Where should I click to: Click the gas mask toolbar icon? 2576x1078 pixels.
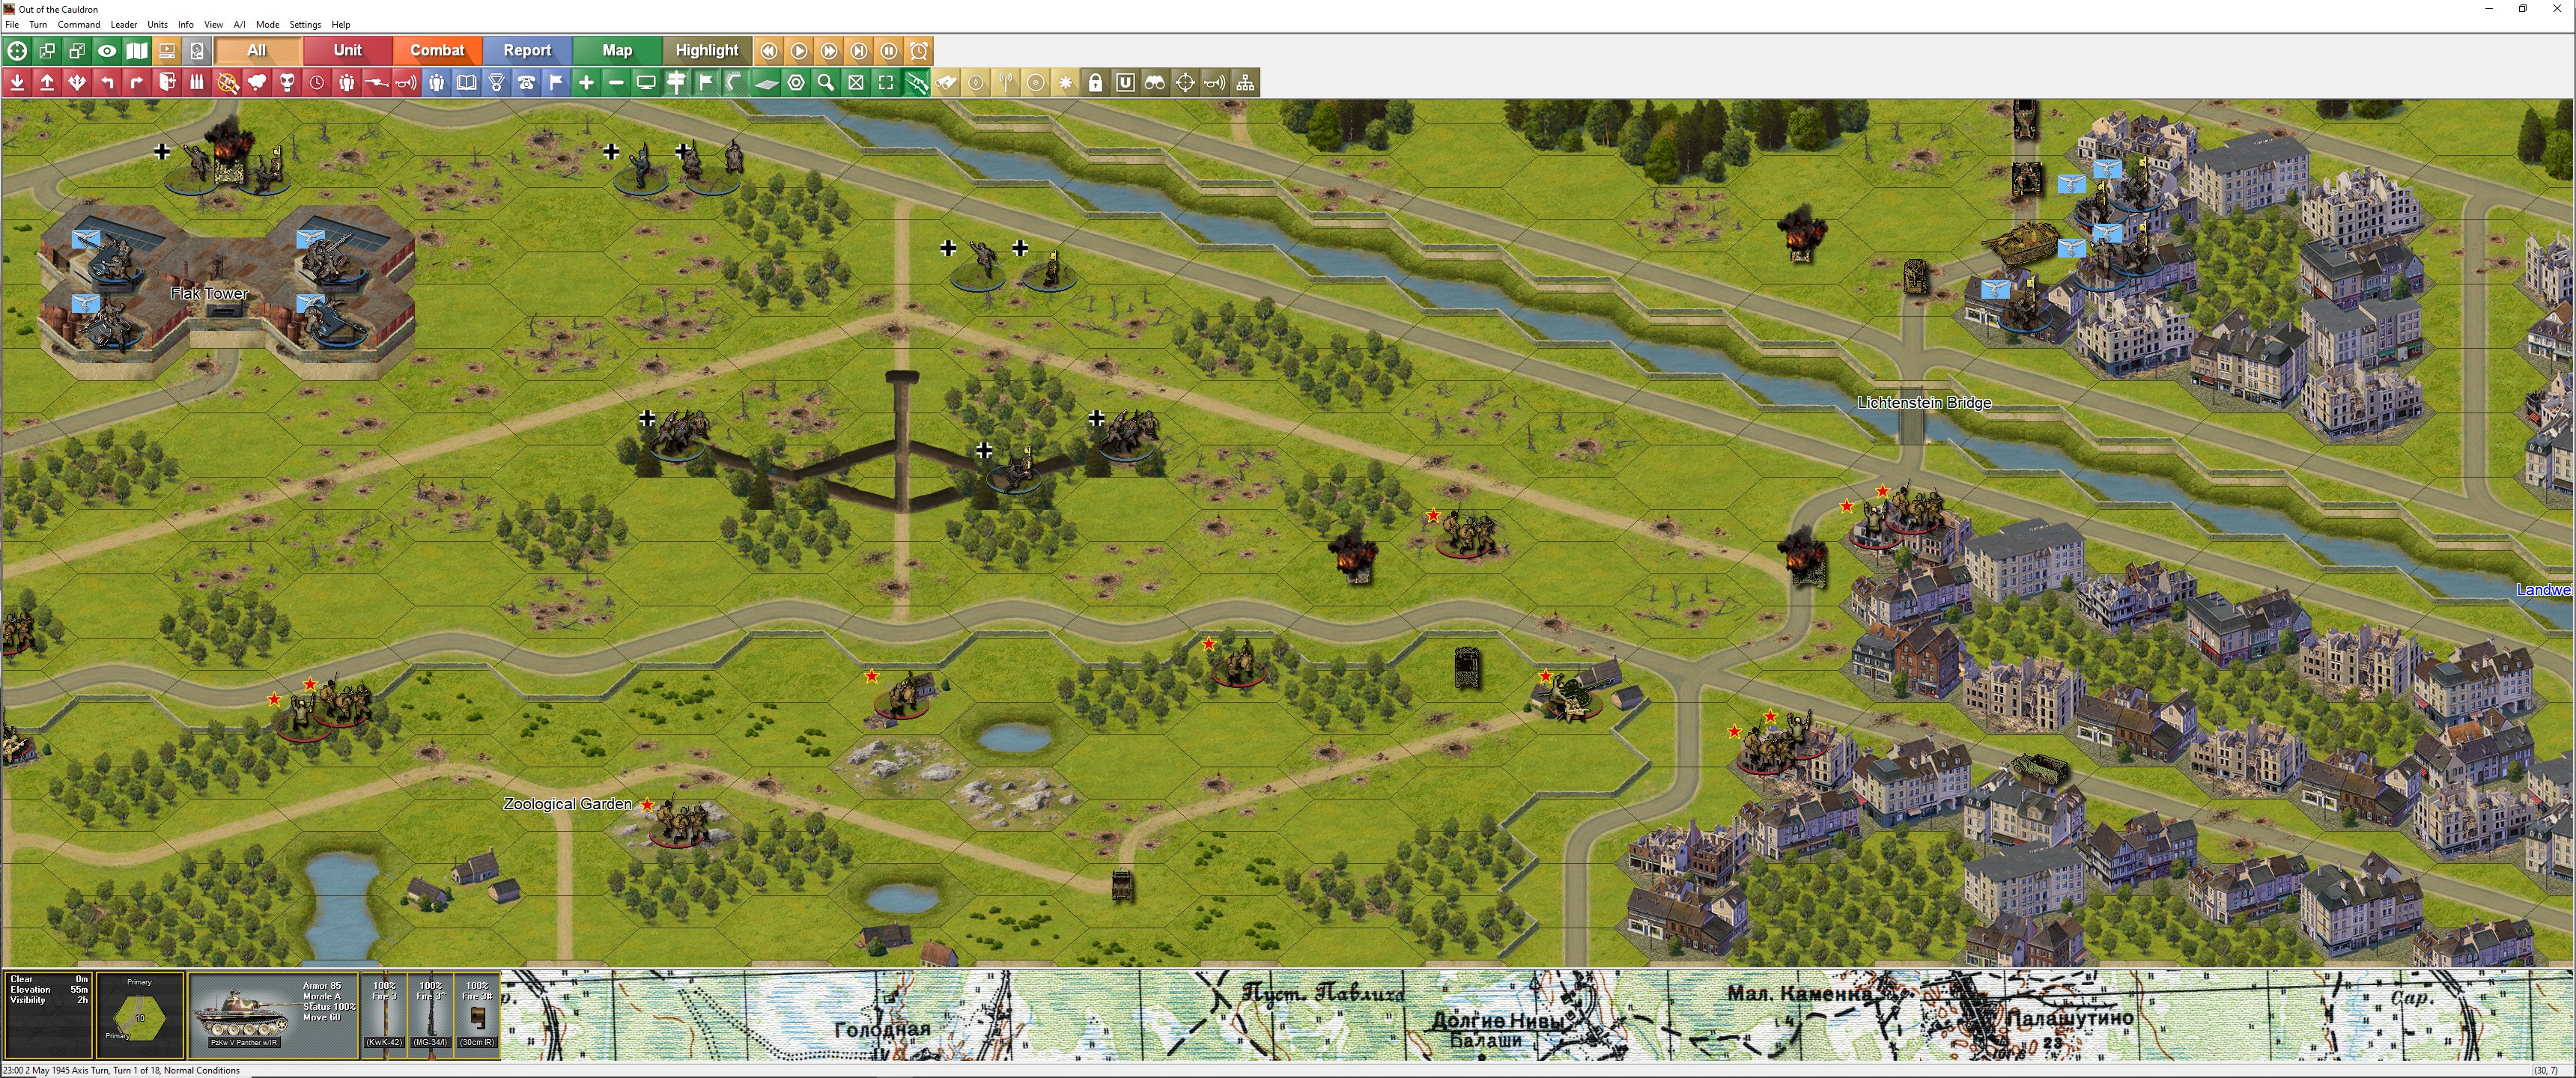coord(287,83)
